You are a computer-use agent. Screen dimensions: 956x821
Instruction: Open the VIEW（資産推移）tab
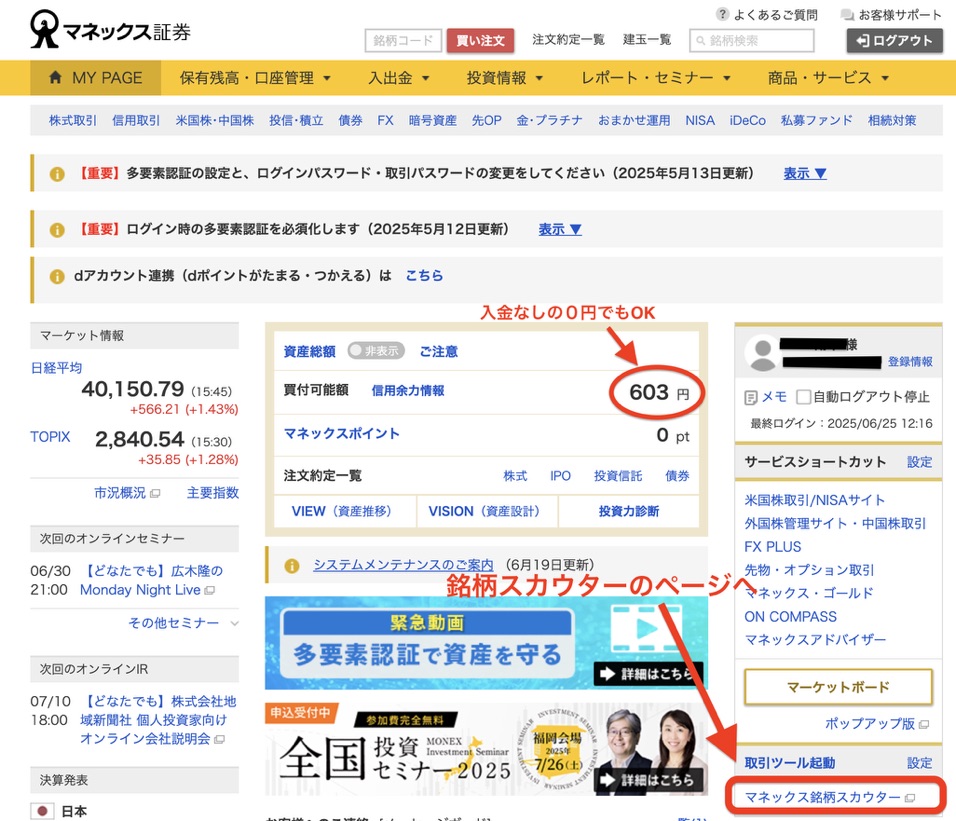(x=345, y=511)
